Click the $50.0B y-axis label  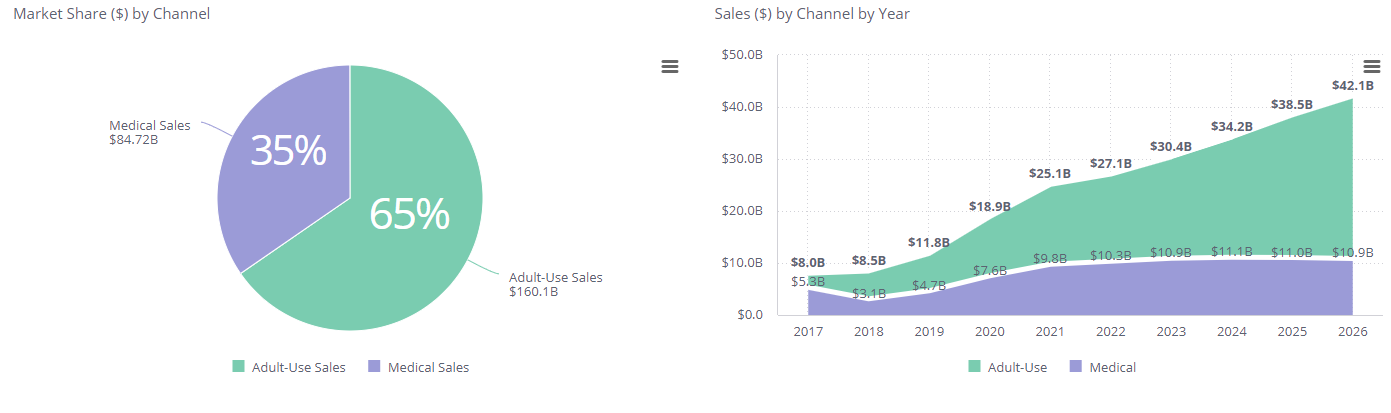point(741,55)
